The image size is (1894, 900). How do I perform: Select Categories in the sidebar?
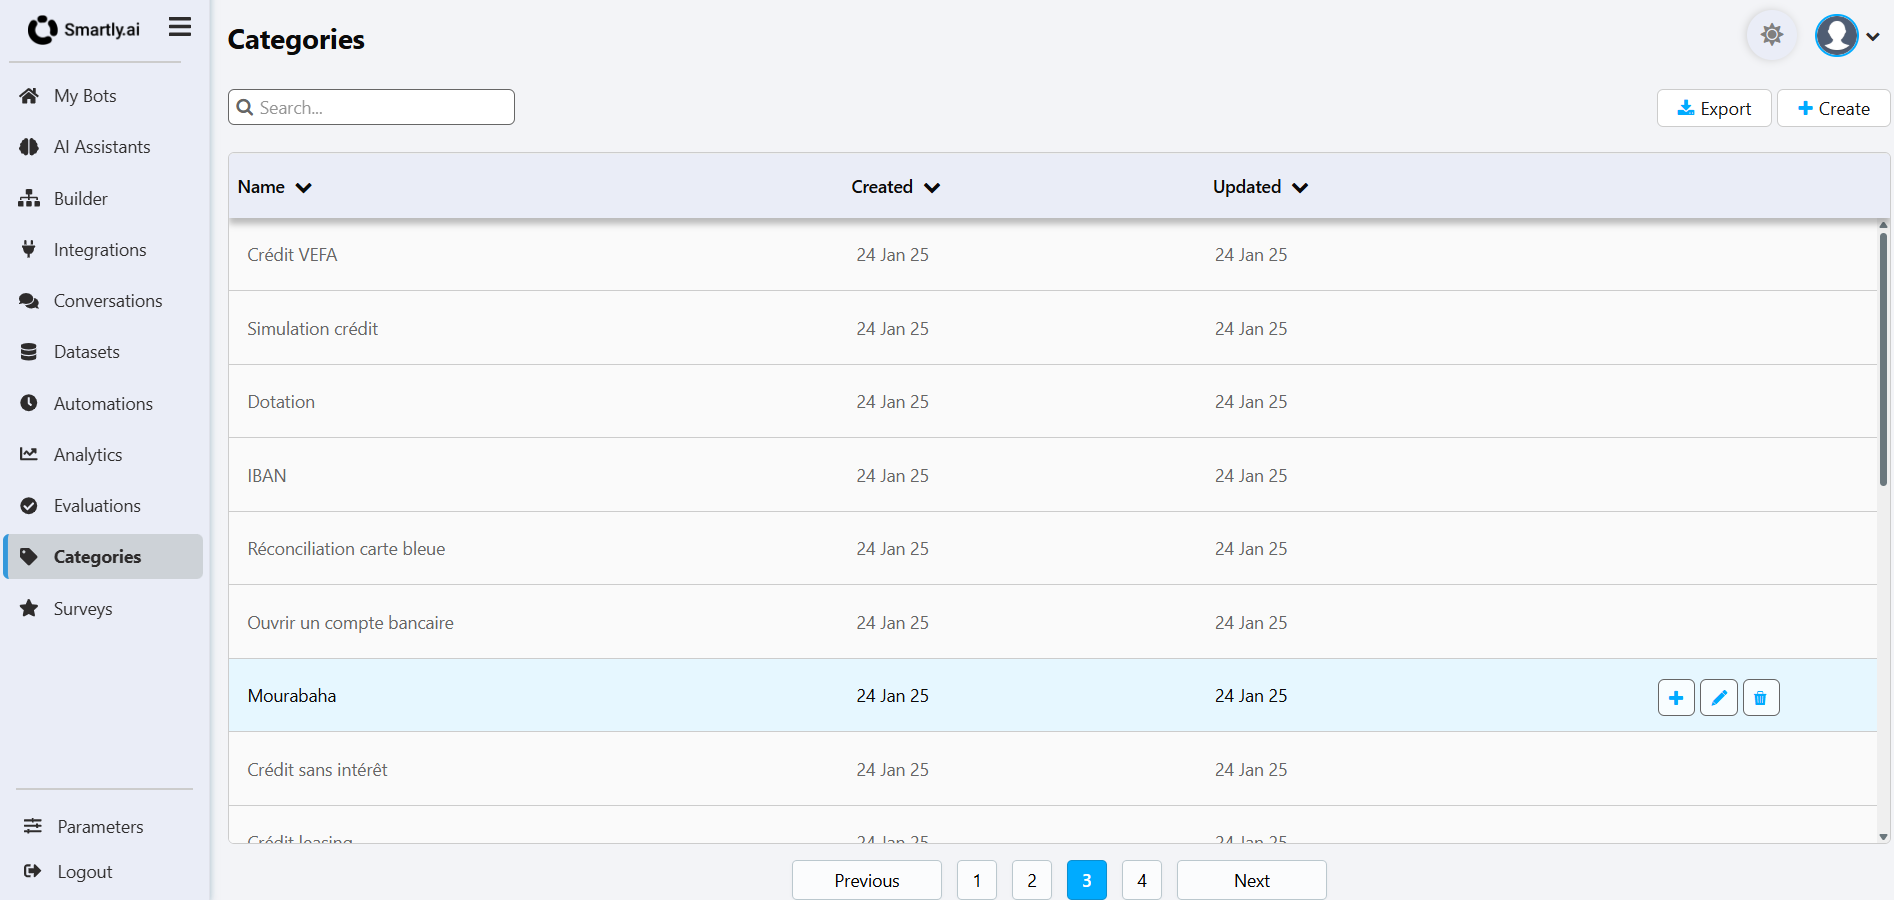[104, 557]
